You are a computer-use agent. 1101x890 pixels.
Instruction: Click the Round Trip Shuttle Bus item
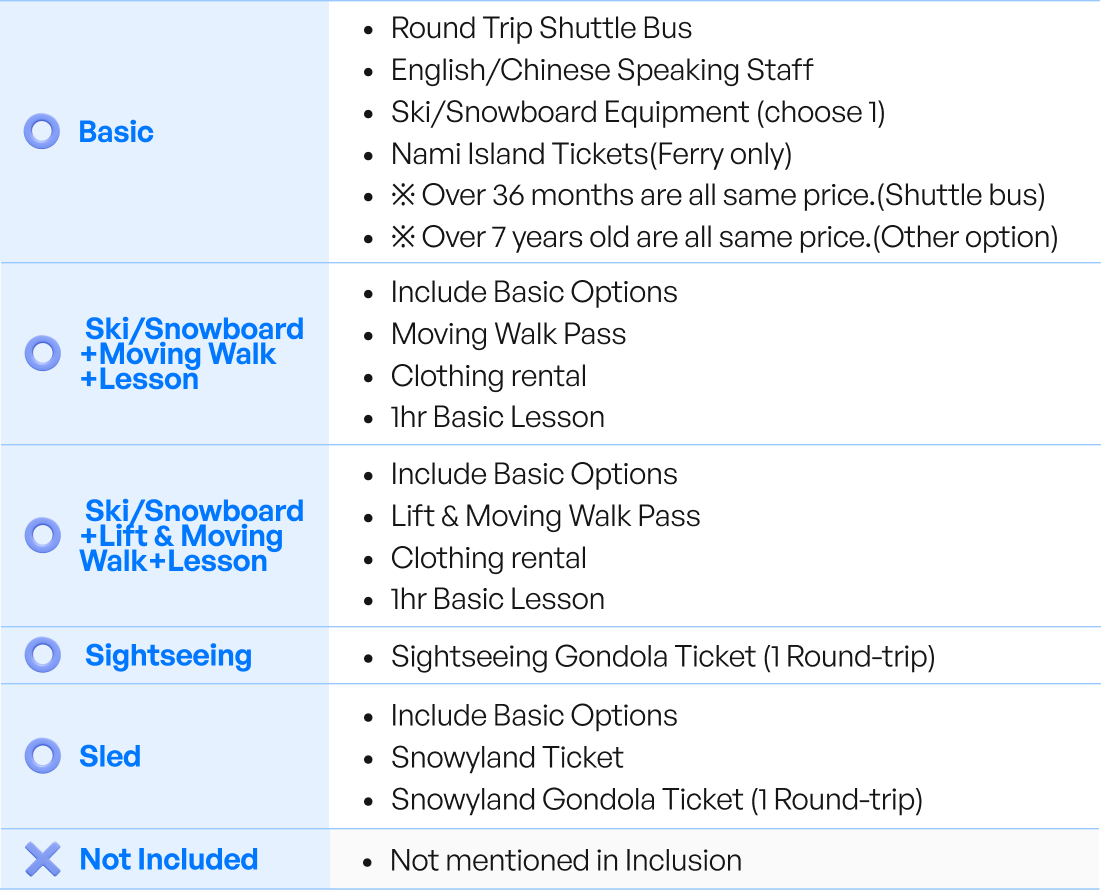[541, 28]
